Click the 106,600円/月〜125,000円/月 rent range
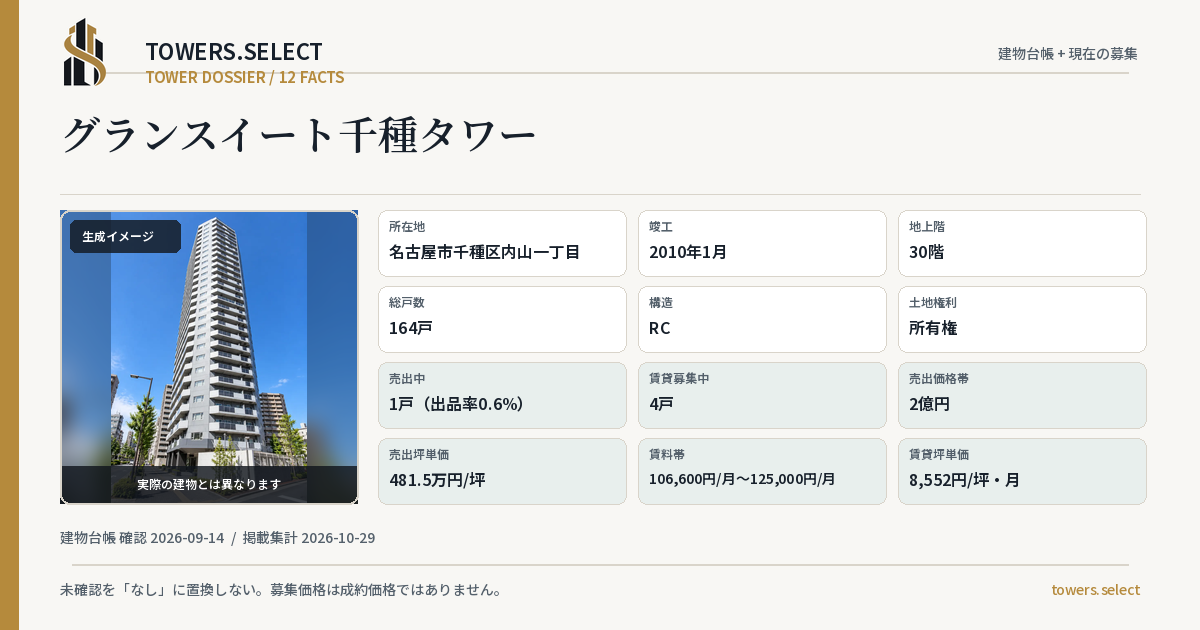Image resolution: width=1200 pixels, height=630 pixels. 742,480
